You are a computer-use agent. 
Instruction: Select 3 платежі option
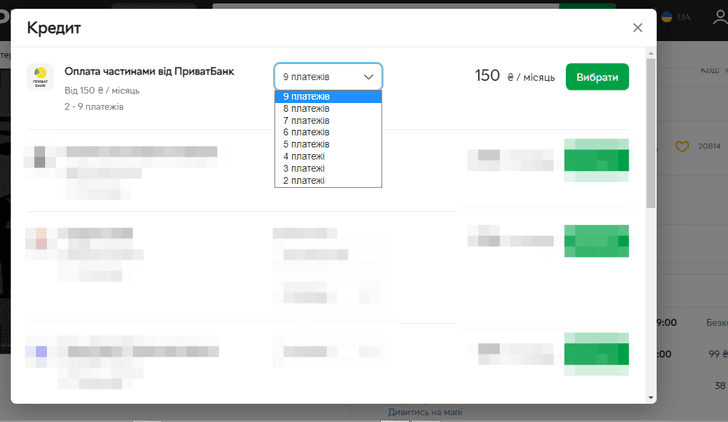pos(328,169)
